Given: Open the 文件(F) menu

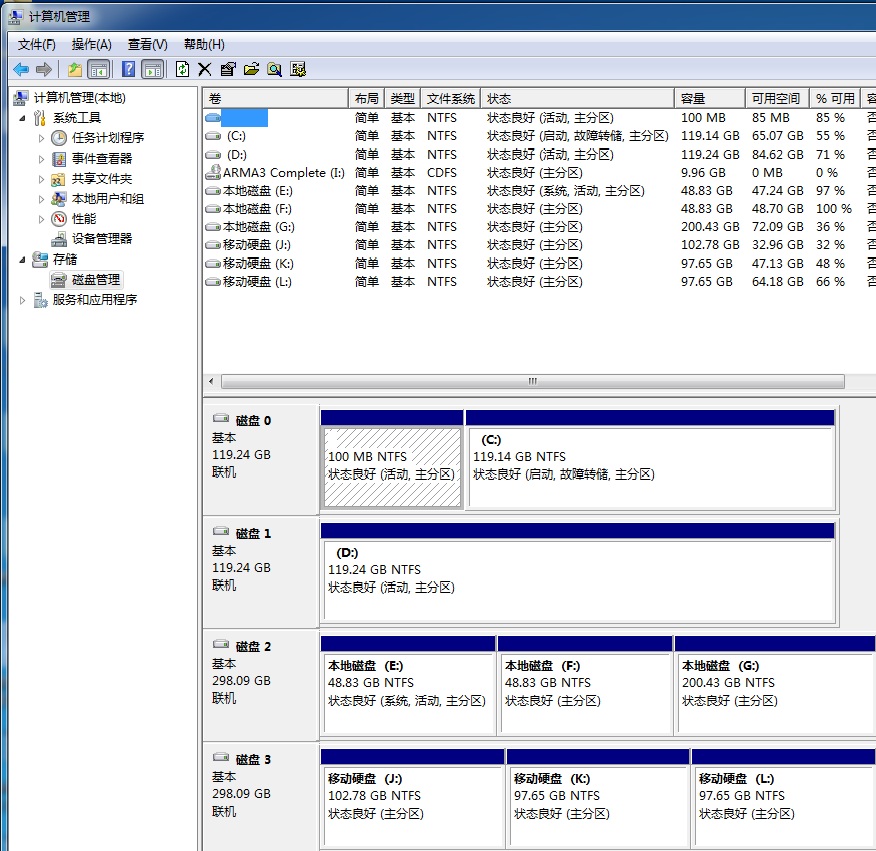Looking at the screenshot, I should tap(37, 45).
